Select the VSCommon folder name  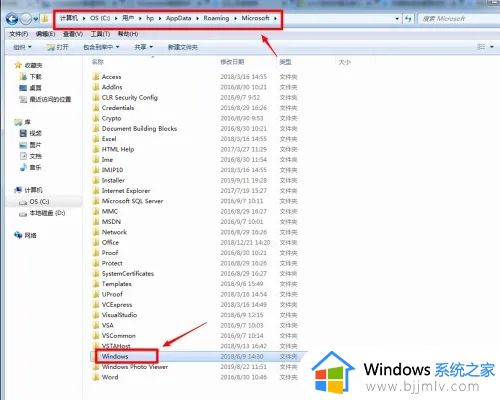coord(119,336)
